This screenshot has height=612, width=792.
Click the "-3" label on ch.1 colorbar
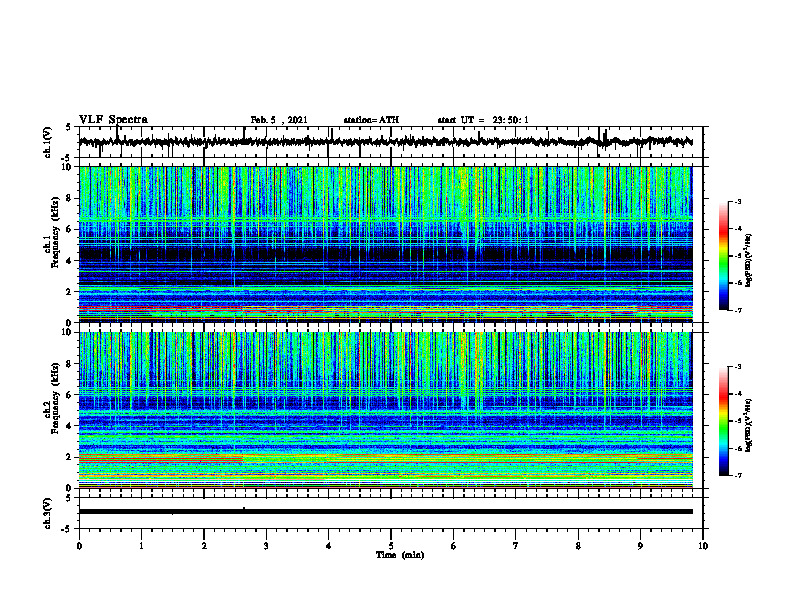click(737, 201)
